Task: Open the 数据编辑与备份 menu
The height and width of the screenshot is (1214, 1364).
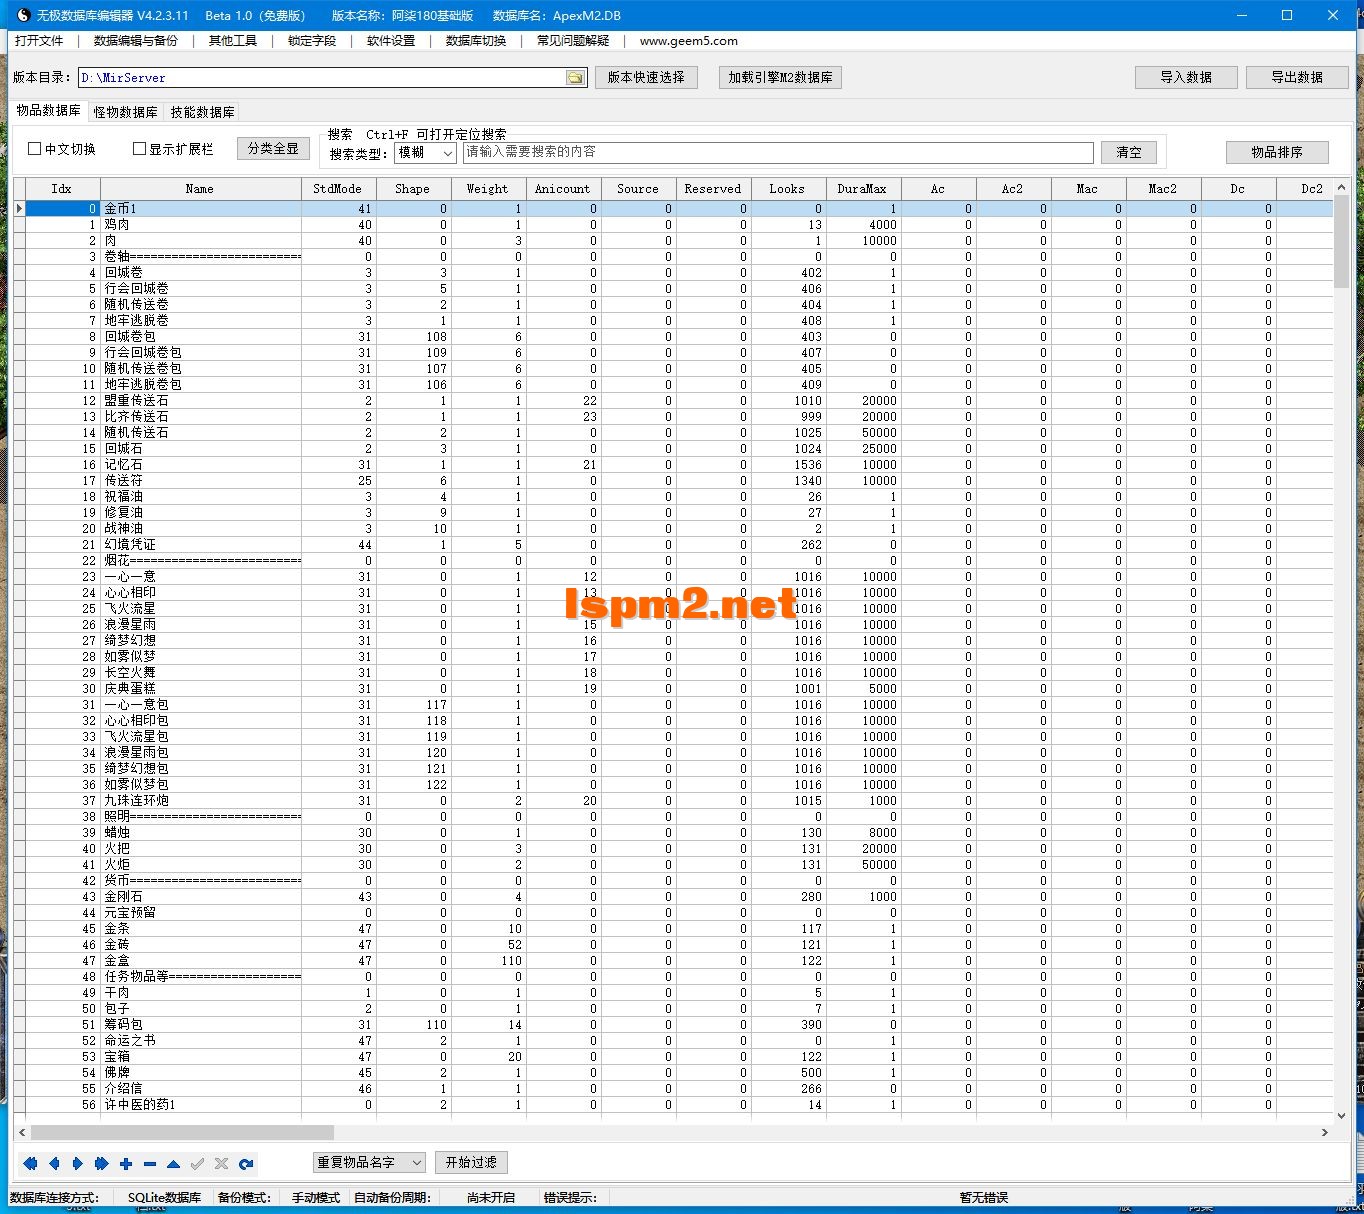Action: click(x=136, y=41)
